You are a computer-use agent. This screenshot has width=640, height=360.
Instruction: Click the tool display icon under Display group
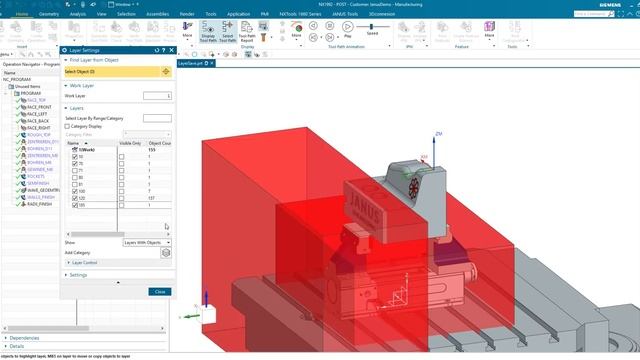[x=264, y=38]
